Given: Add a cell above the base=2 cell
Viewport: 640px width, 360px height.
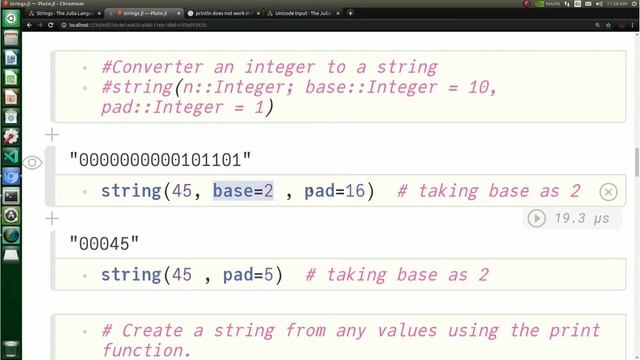Looking at the screenshot, I should point(52,134).
